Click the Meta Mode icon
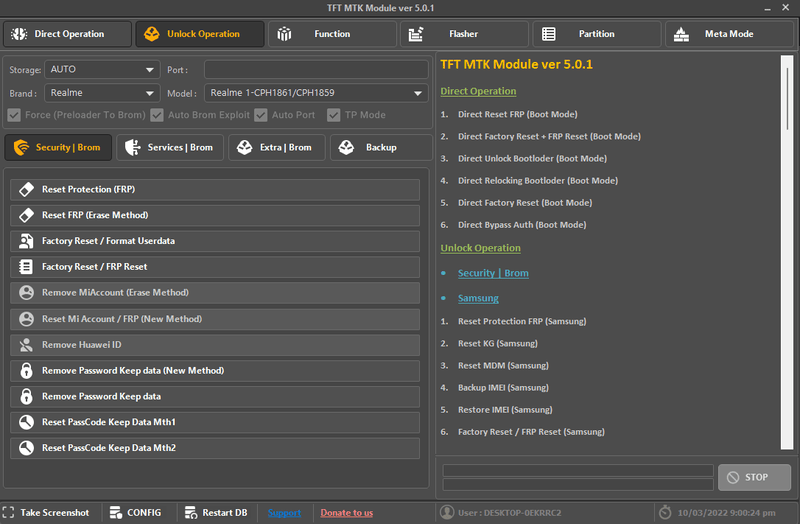The width and height of the screenshot is (800, 524). (681, 34)
